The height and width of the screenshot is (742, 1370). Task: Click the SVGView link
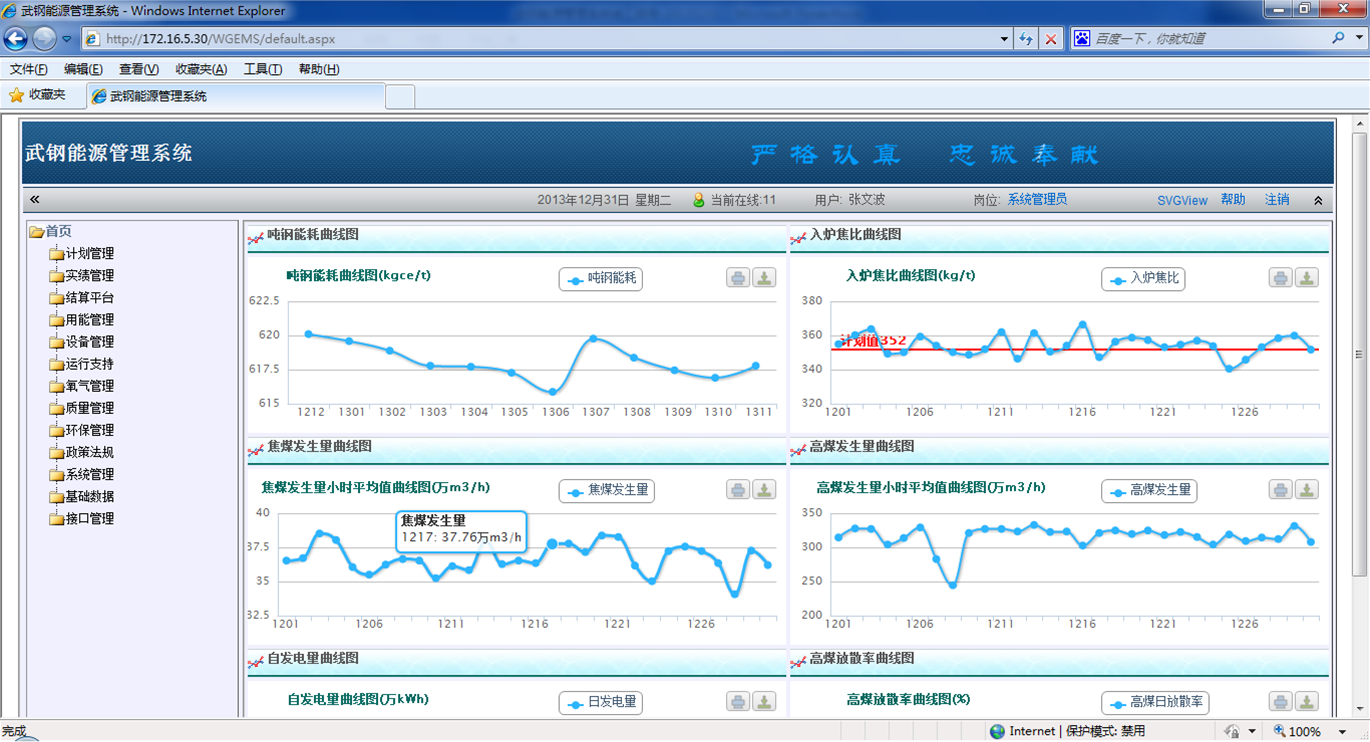click(x=1183, y=200)
